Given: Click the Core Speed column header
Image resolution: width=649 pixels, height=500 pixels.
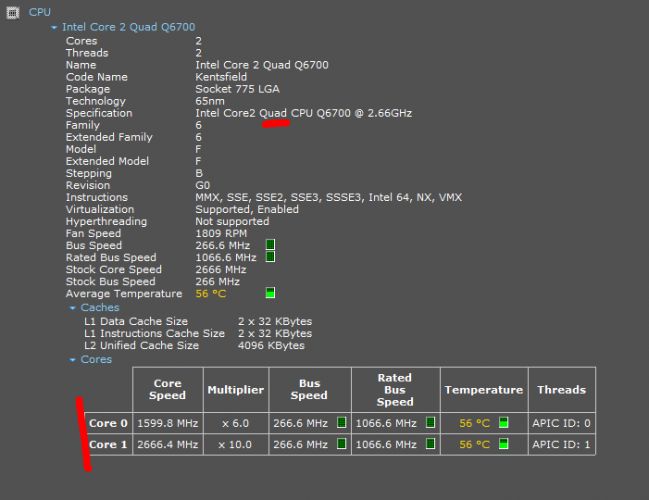Looking at the screenshot, I should click(168, 389).
